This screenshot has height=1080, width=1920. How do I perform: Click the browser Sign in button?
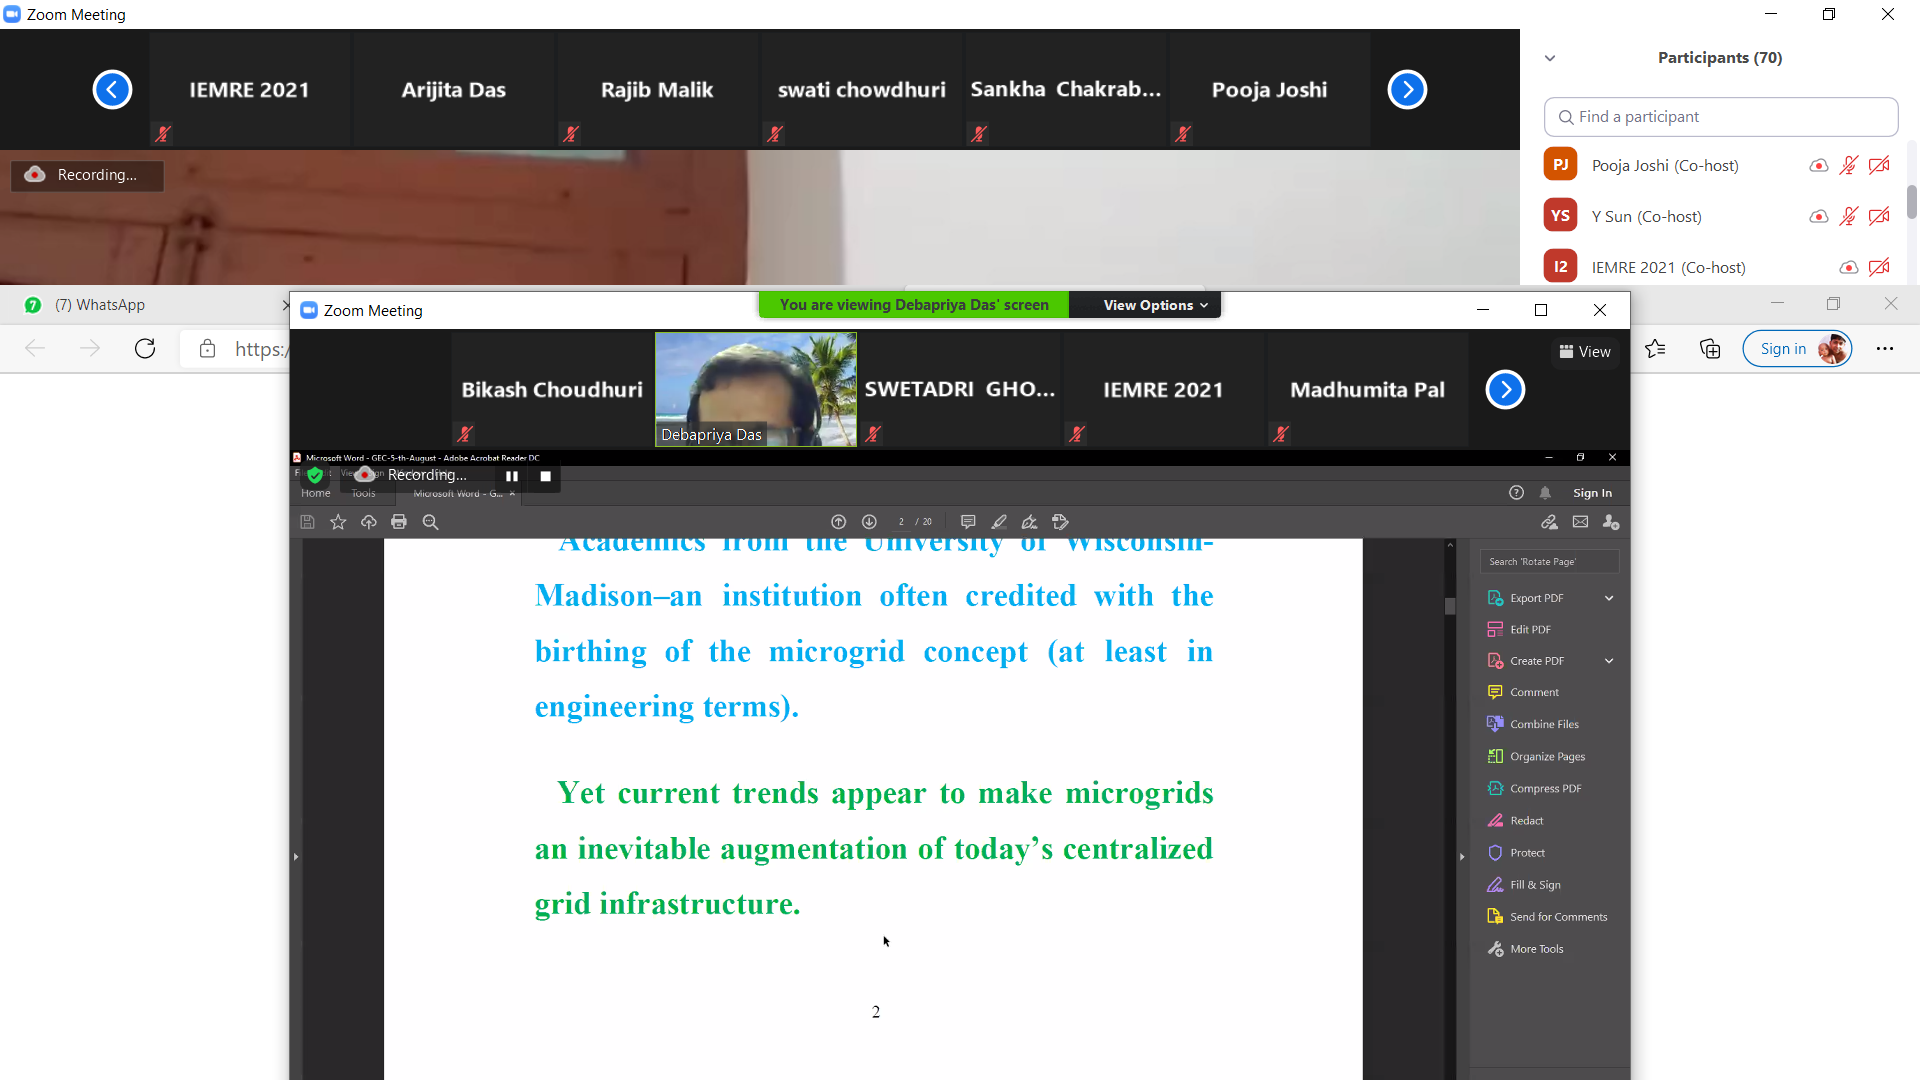pos(1783,349)
